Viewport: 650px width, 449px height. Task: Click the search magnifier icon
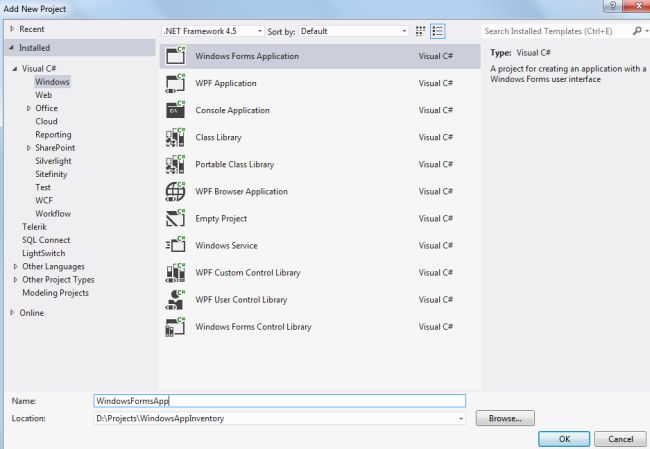click(637, 31)
